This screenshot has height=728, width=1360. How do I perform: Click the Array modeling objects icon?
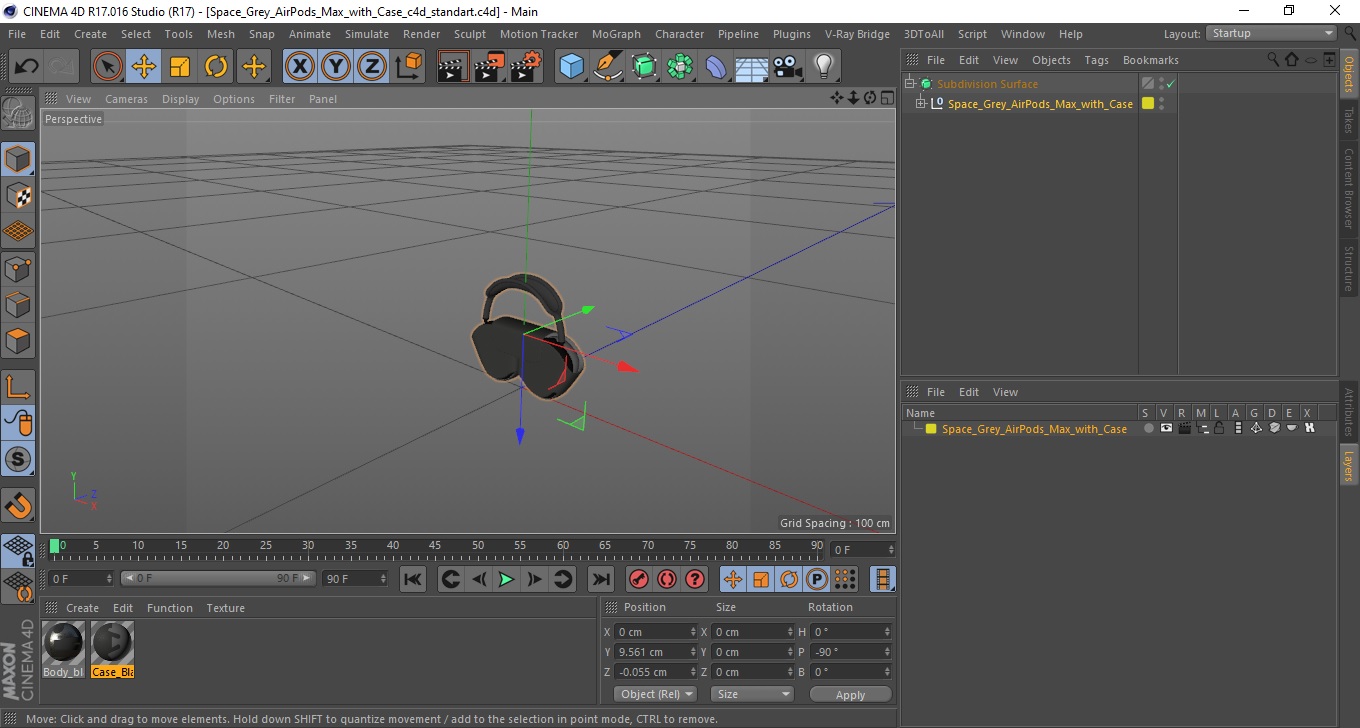(x=680, y=67)
